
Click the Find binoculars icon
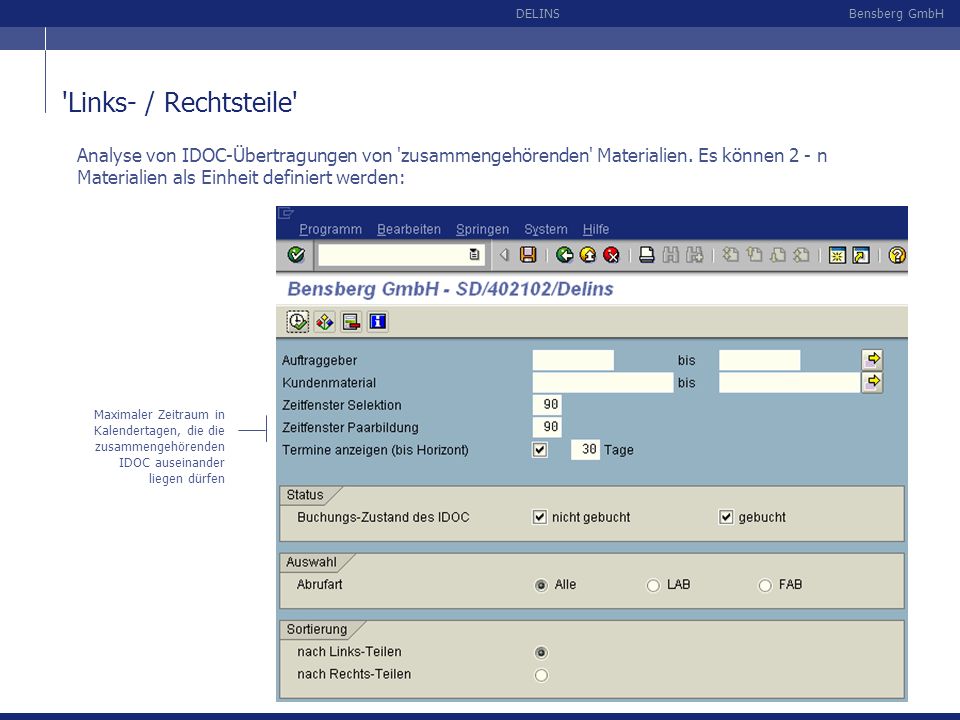tap(670, 255)
